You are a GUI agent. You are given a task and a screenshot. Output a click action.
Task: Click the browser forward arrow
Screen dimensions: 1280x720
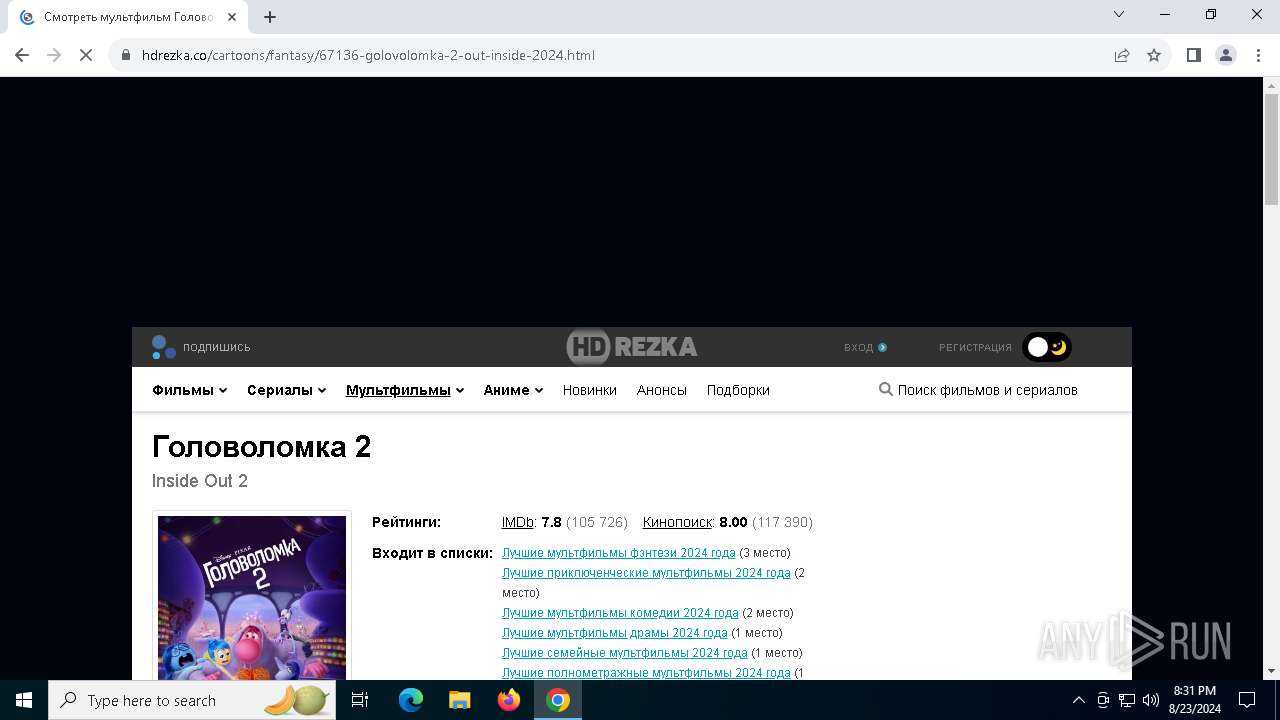pyautogui.click(x=54, y=55)
